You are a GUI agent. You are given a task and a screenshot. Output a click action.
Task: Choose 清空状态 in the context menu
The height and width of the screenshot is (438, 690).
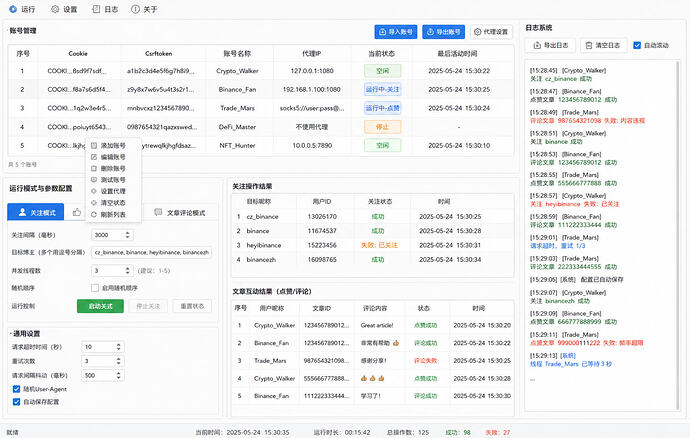pos(113,202)
